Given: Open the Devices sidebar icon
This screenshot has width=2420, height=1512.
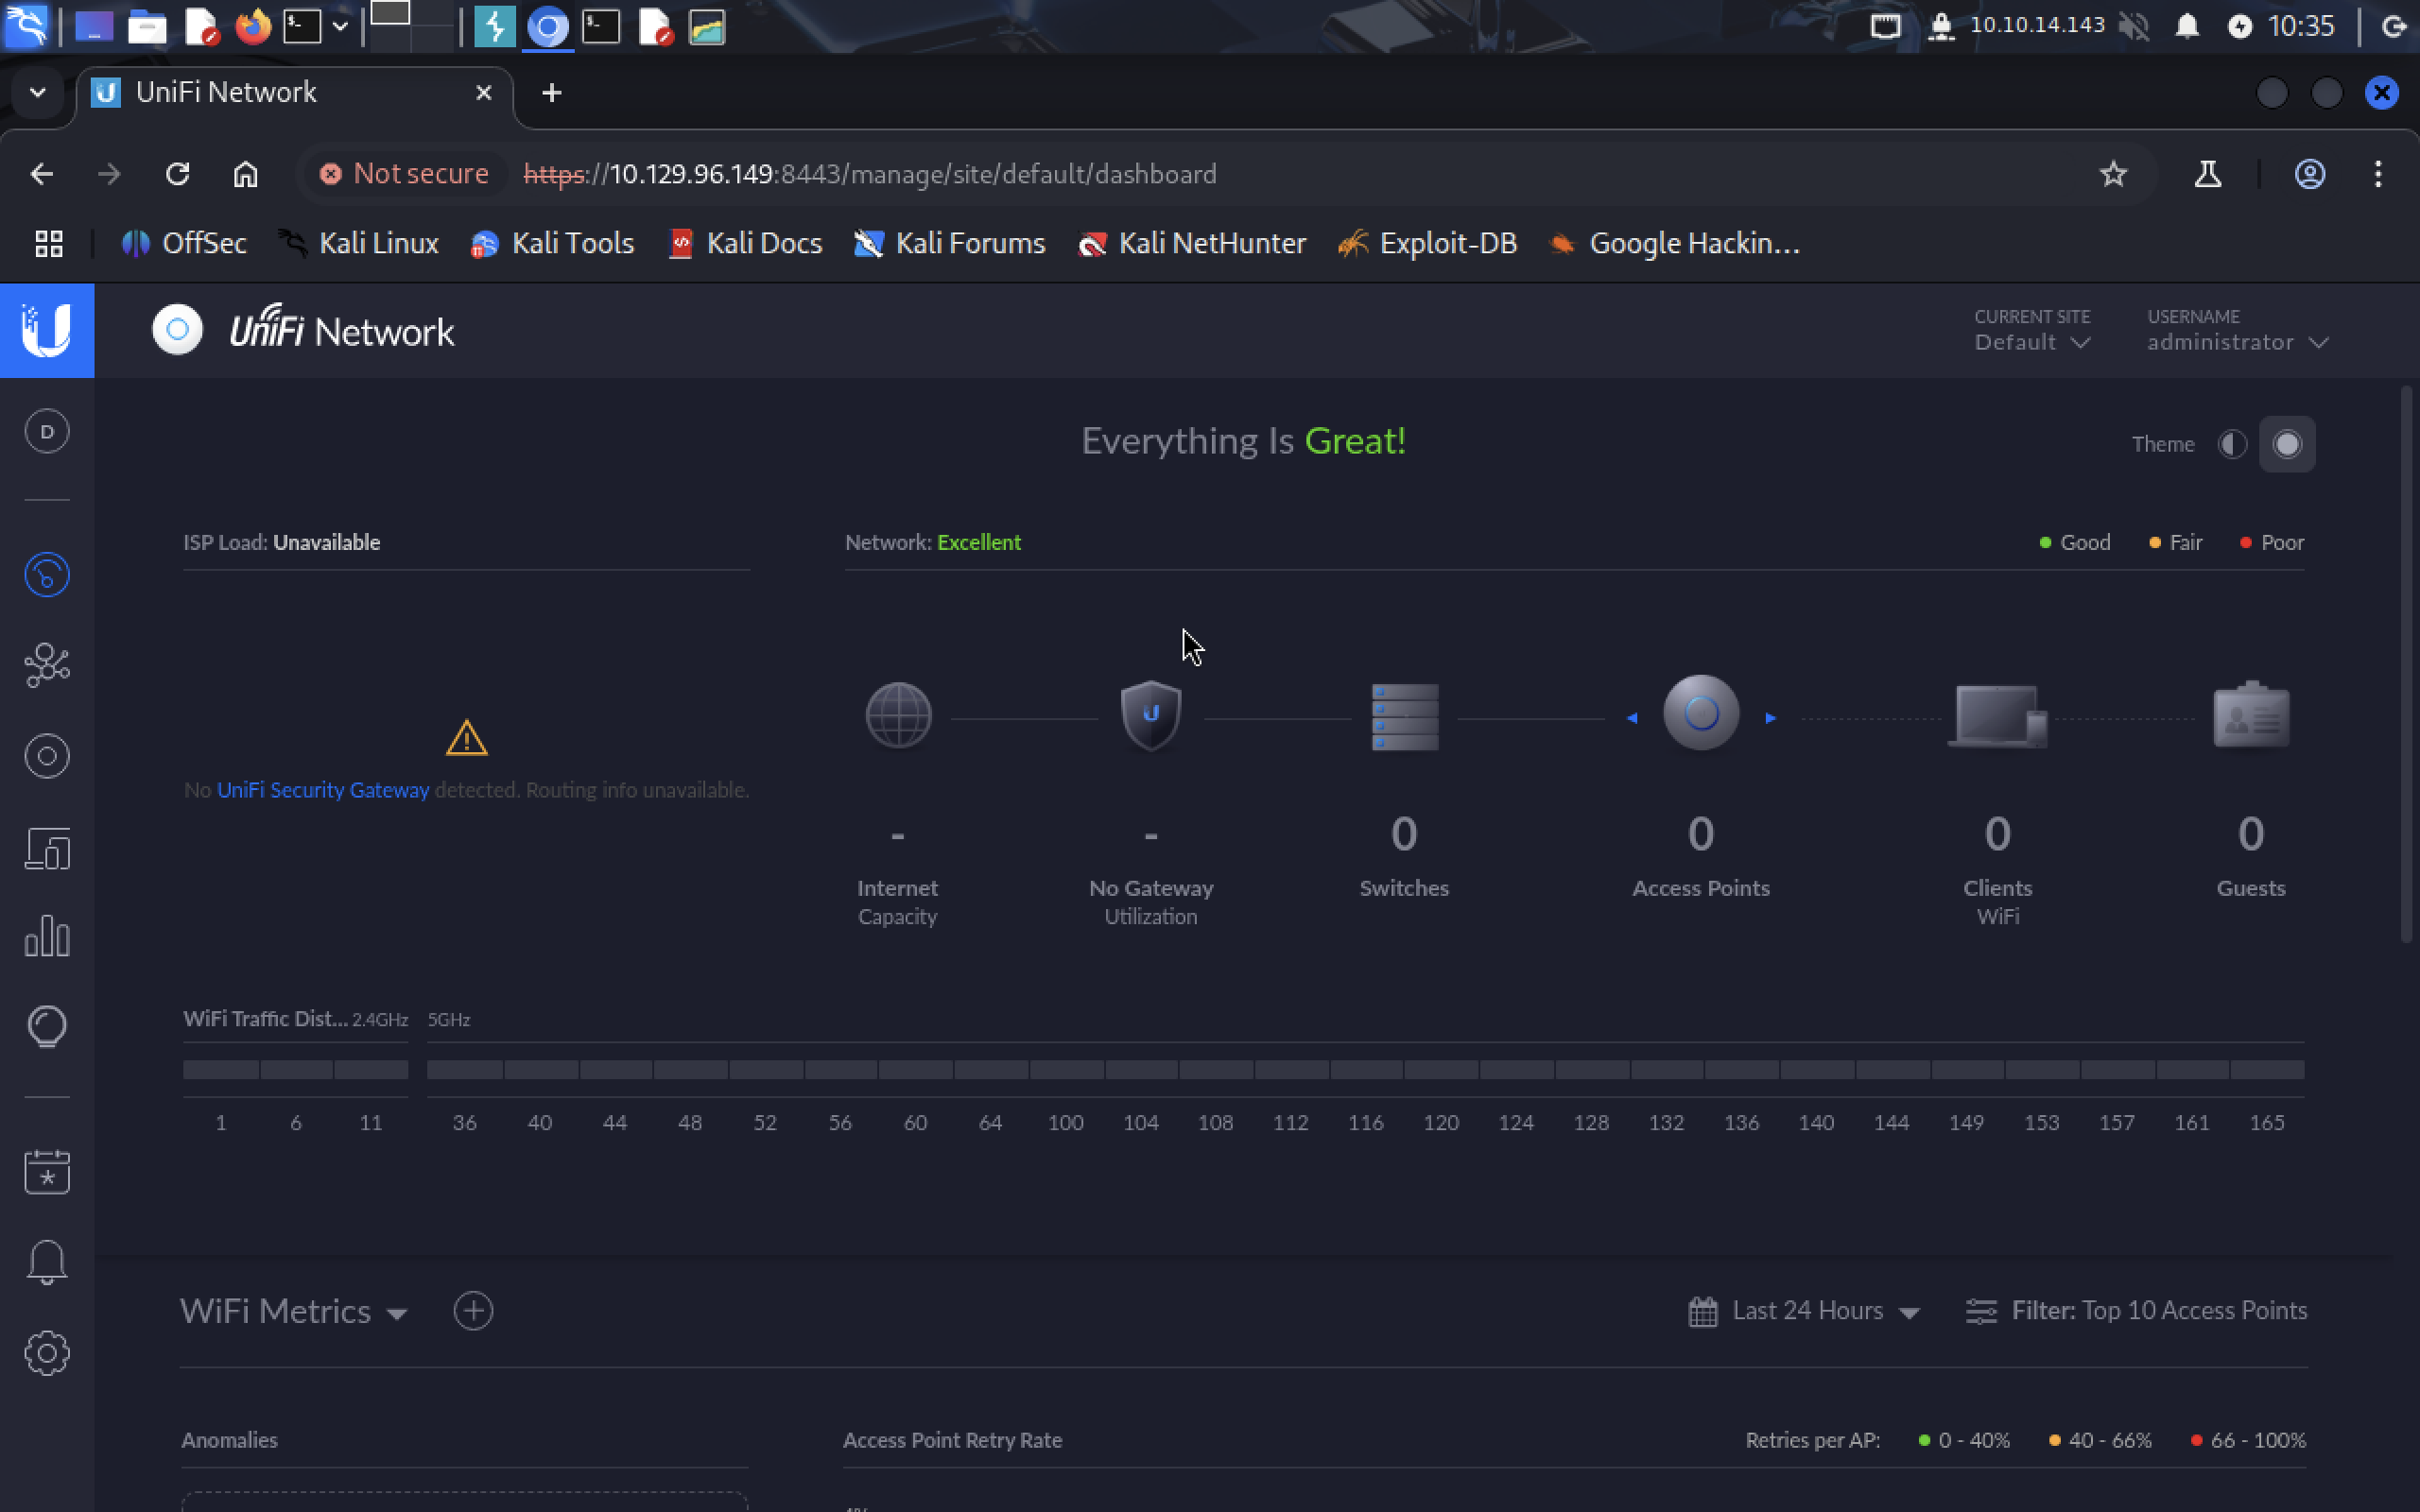Looking at the screenshot, I should coord(47,756).
